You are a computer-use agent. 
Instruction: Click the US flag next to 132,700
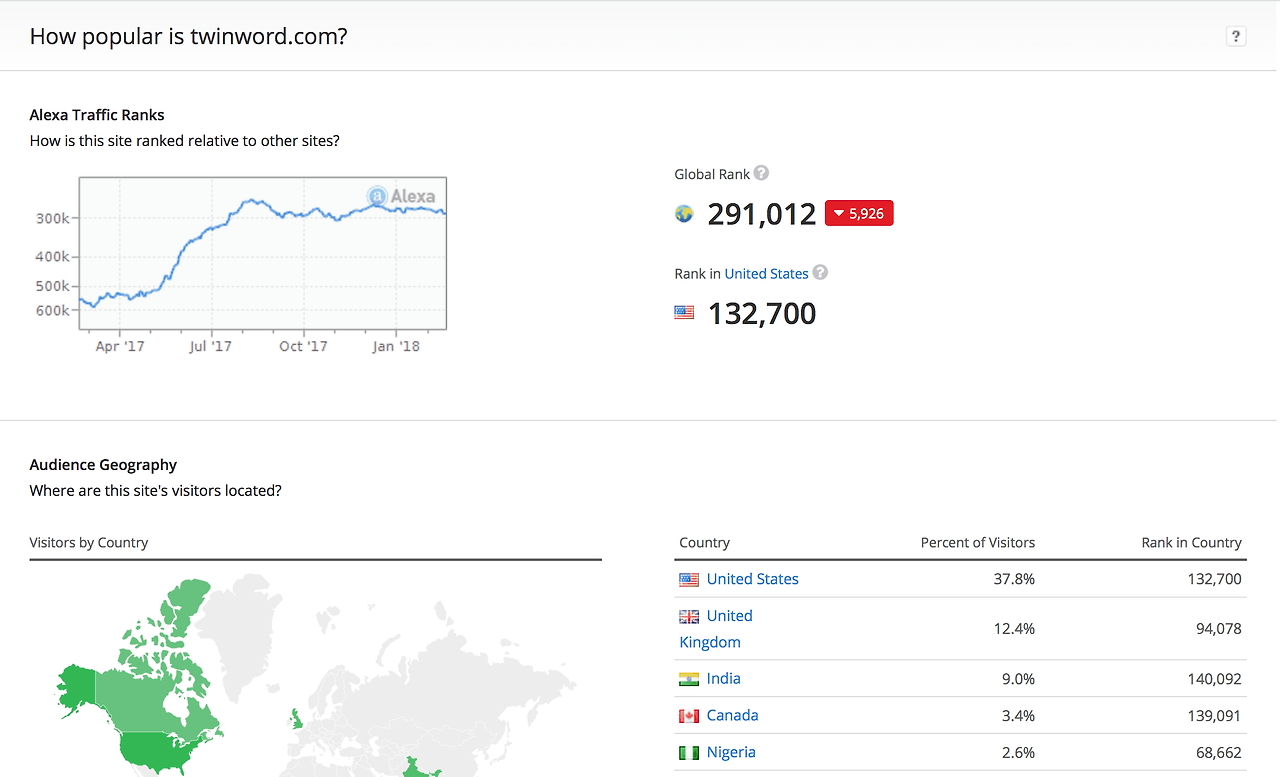tap(684, 311)
